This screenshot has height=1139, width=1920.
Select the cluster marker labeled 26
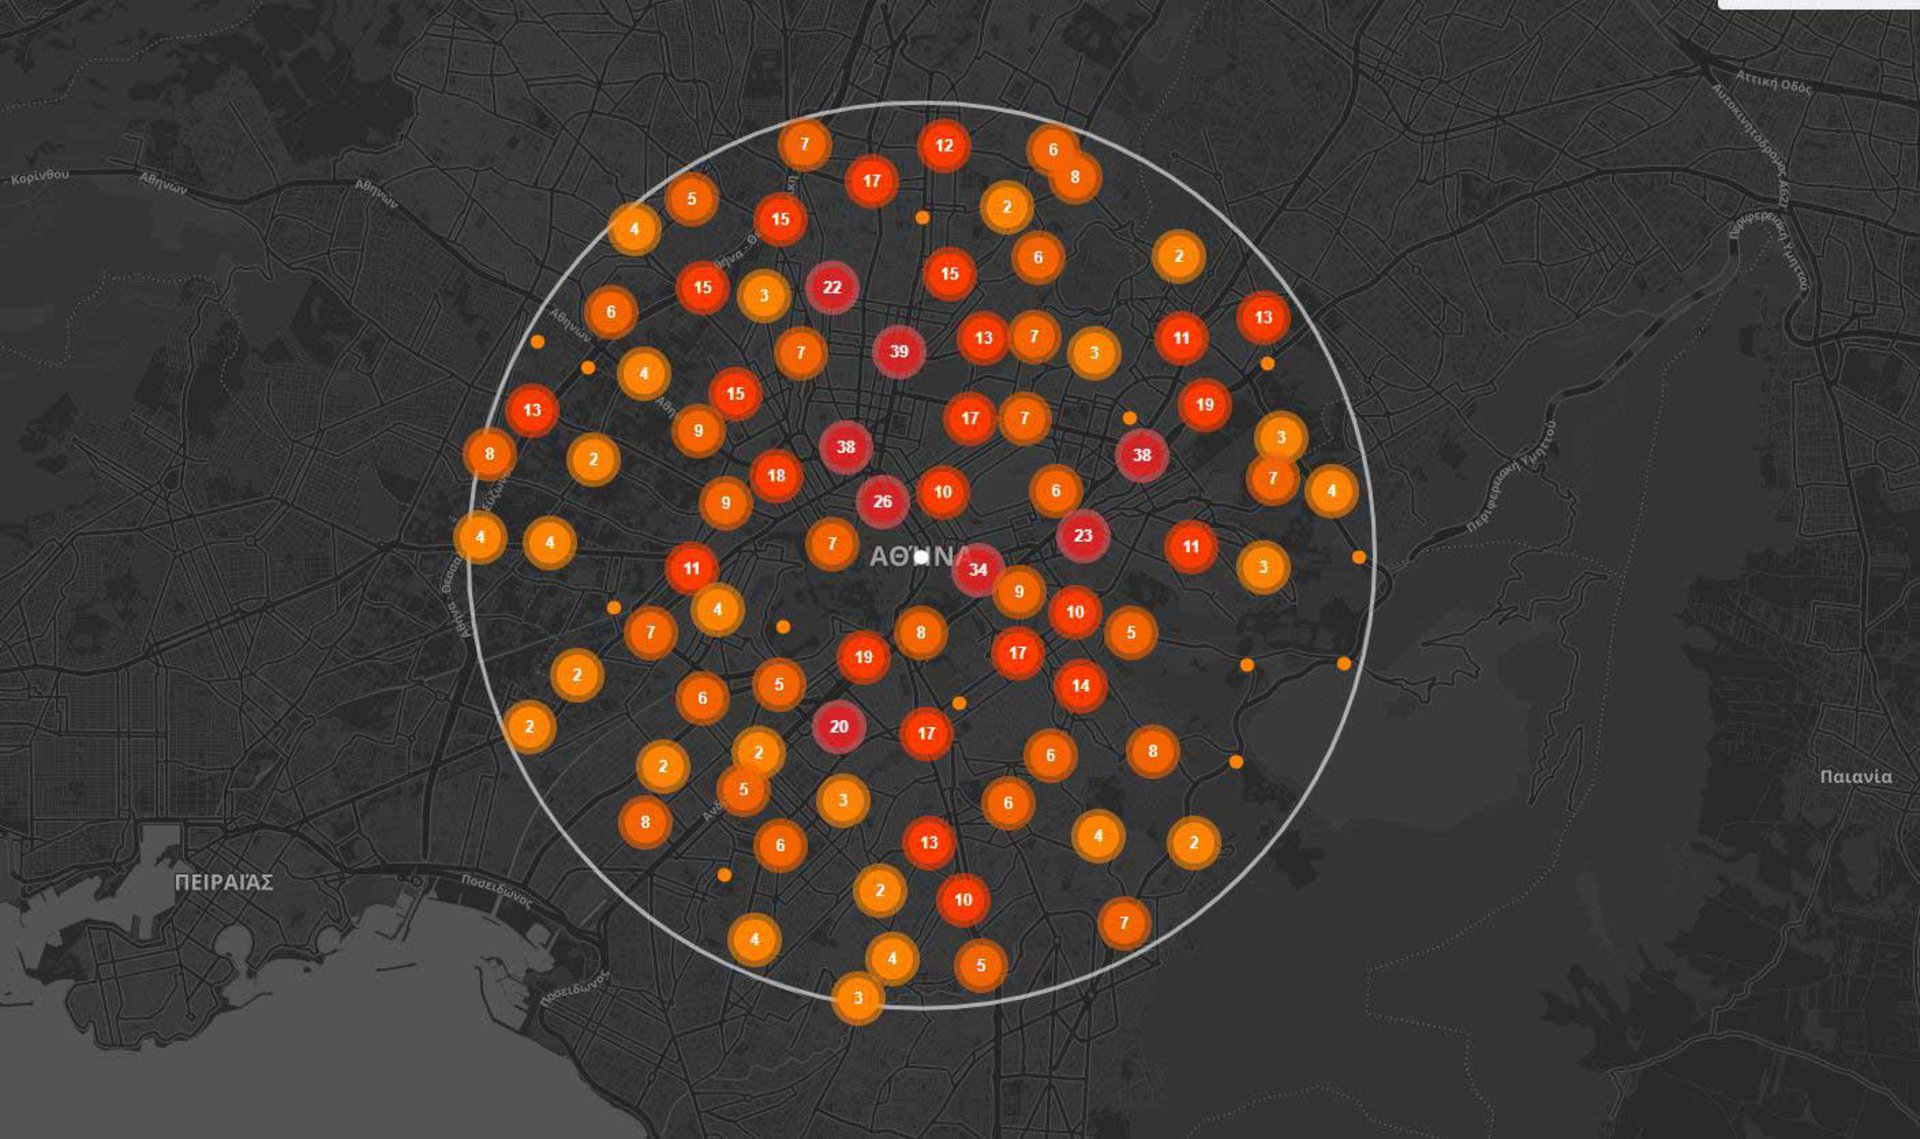coord(882,501)
